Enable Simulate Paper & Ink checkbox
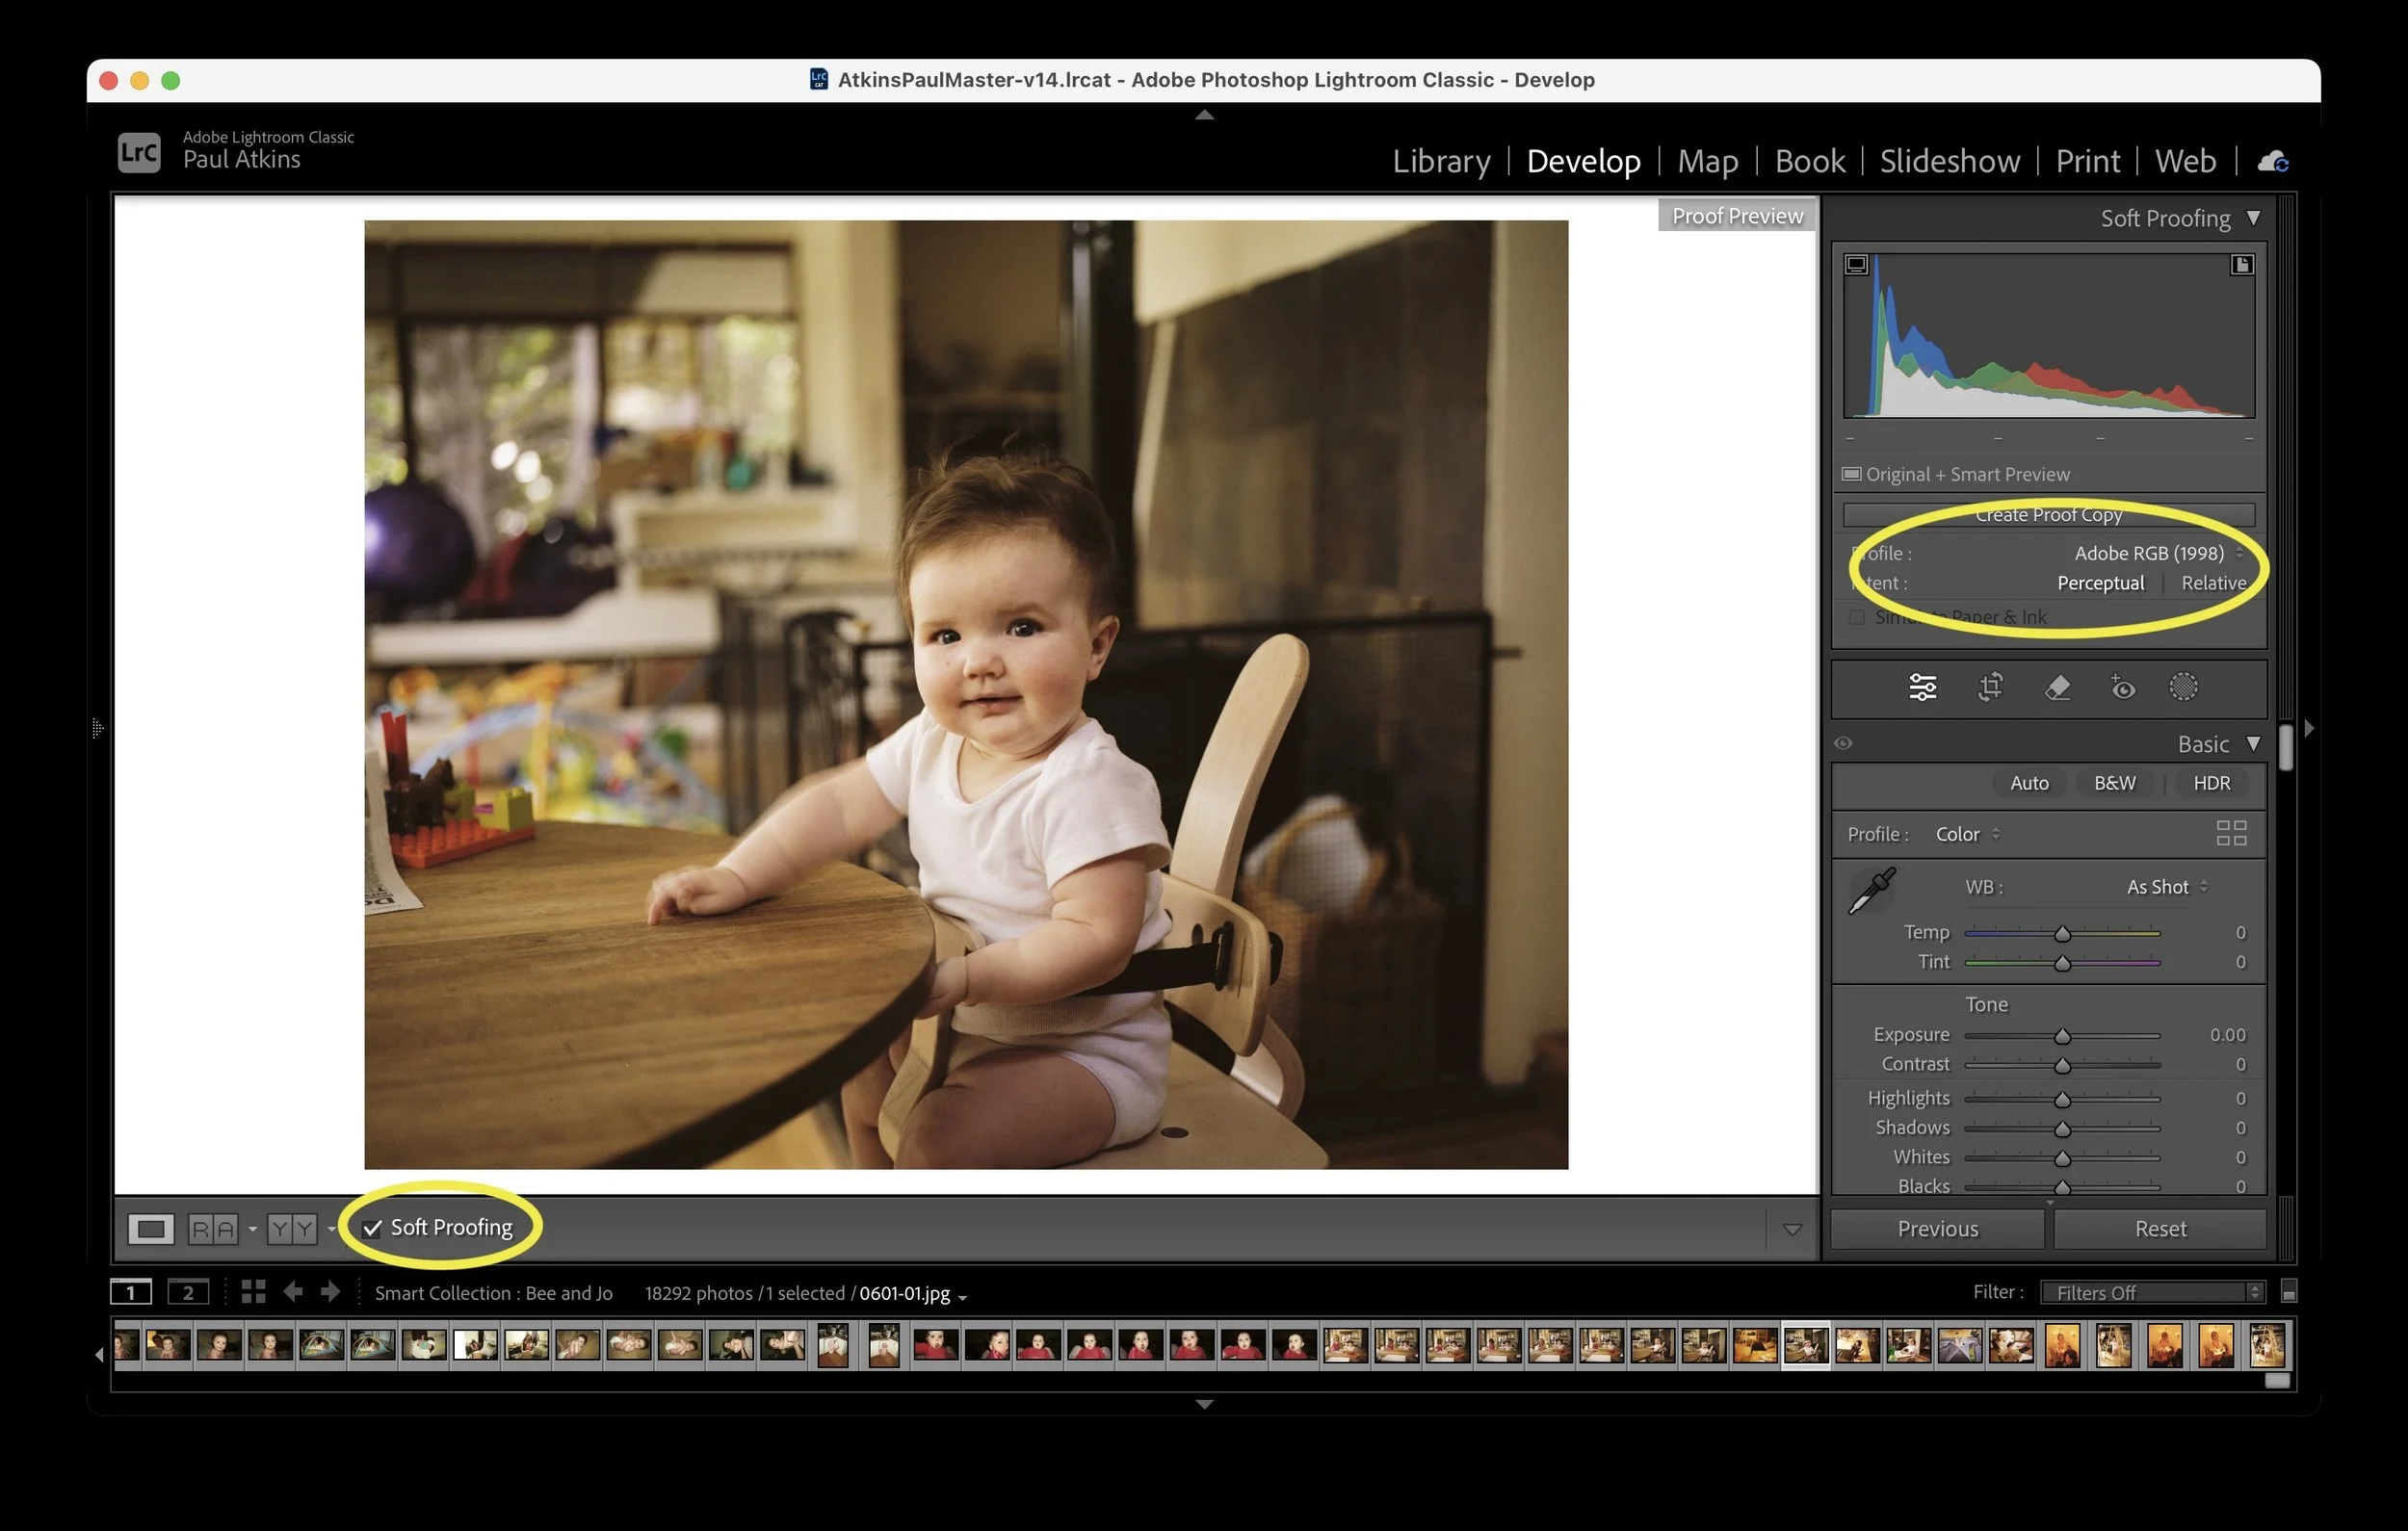The height and width of the screenshot is (1531, 2408). point(1857,617)
